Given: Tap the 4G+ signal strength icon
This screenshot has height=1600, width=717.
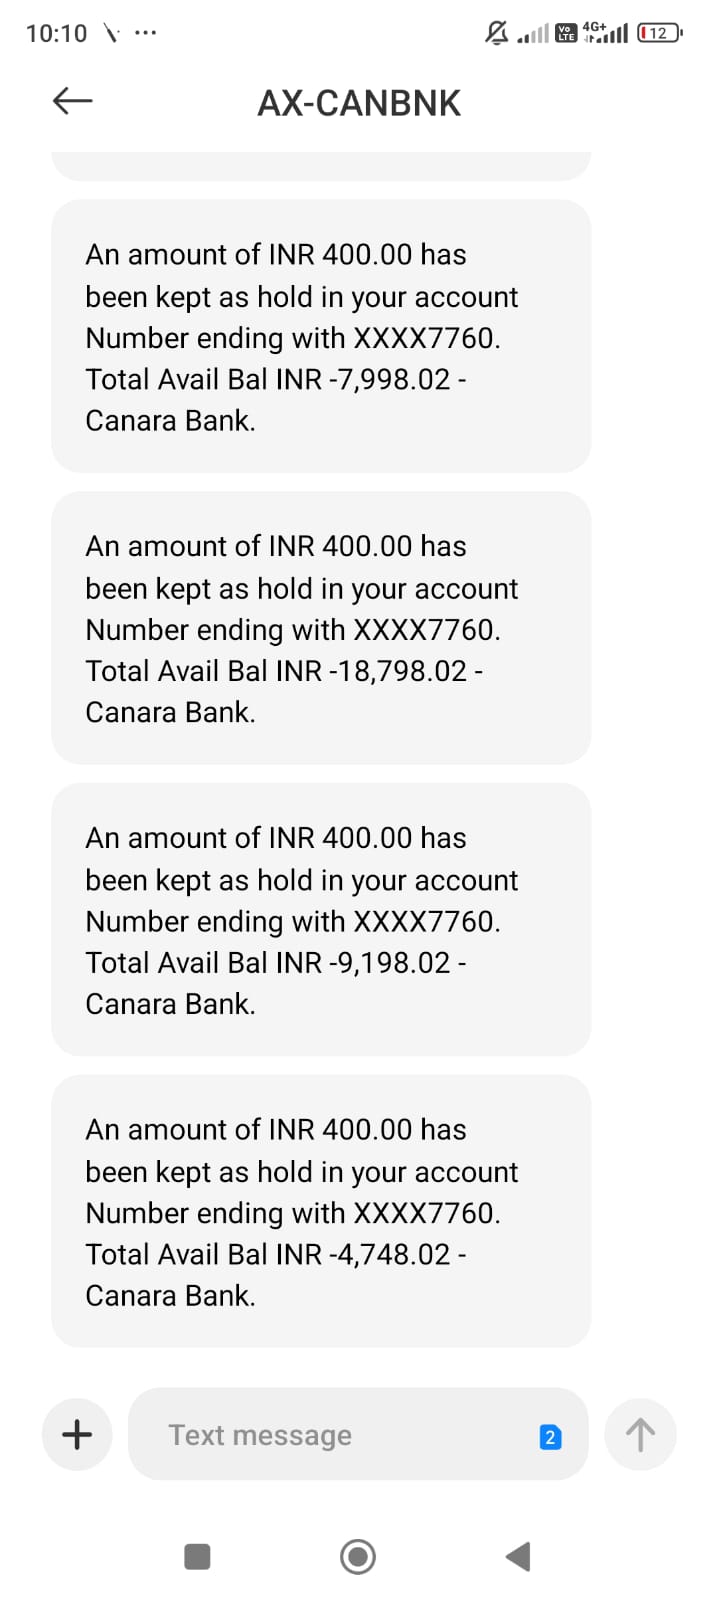Looking at the screenshot, I should point(606,32).
